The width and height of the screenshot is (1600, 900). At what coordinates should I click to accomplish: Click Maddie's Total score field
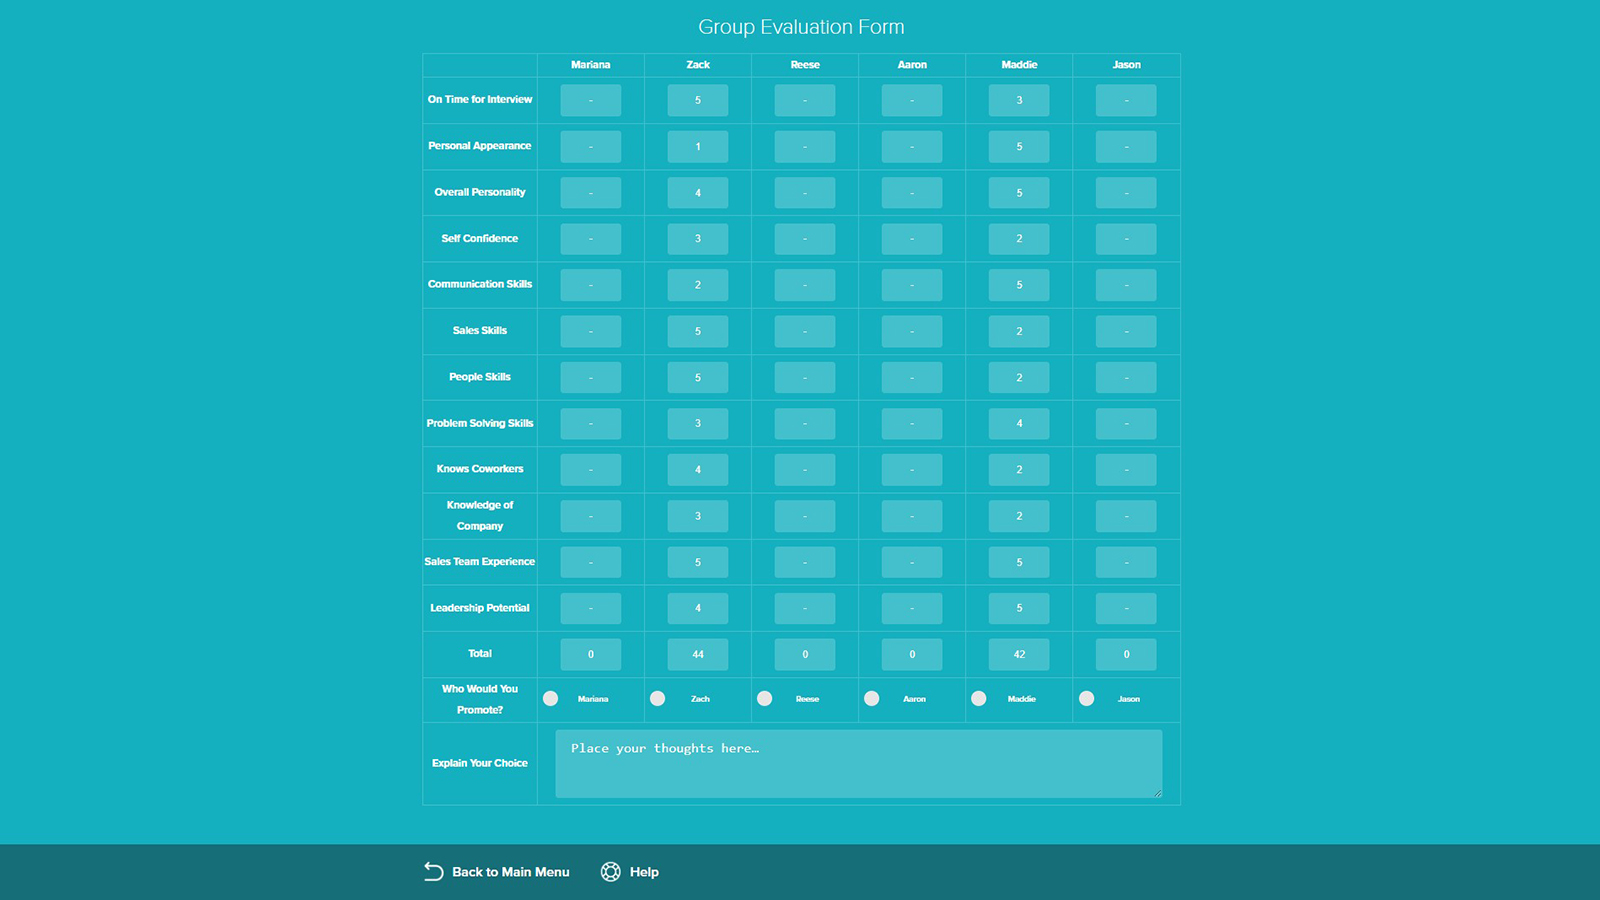tap(1019, 655)
